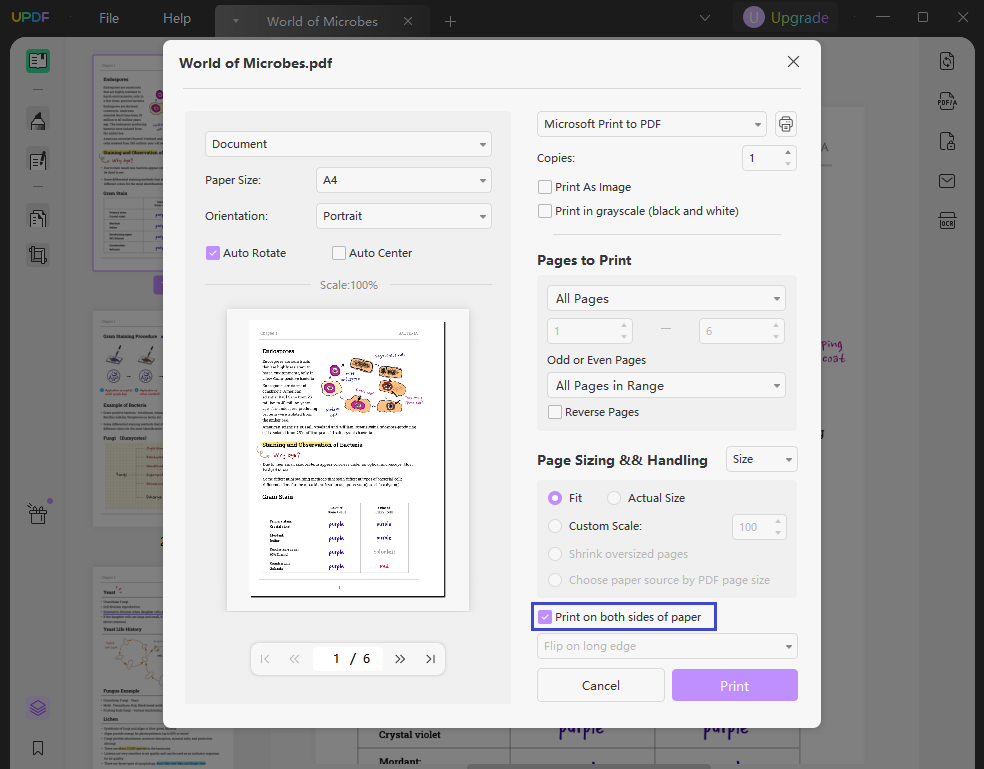Decrease the Copies count stepper

(x=788, y=164)
